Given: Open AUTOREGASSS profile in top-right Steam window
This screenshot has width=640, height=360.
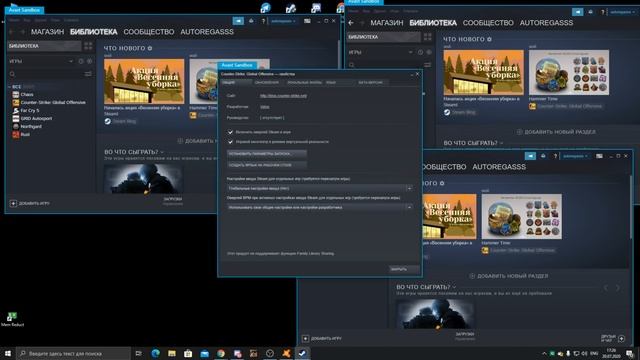Looking at the screenshot, I should 546,22.
